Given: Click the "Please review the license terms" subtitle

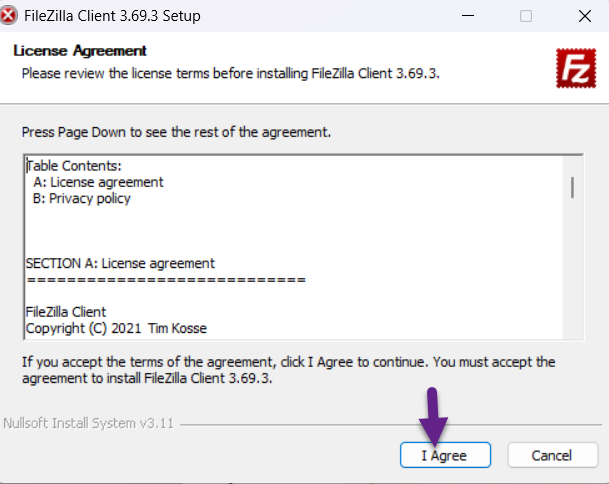Looking at the screenshot, I should (231, 73).
